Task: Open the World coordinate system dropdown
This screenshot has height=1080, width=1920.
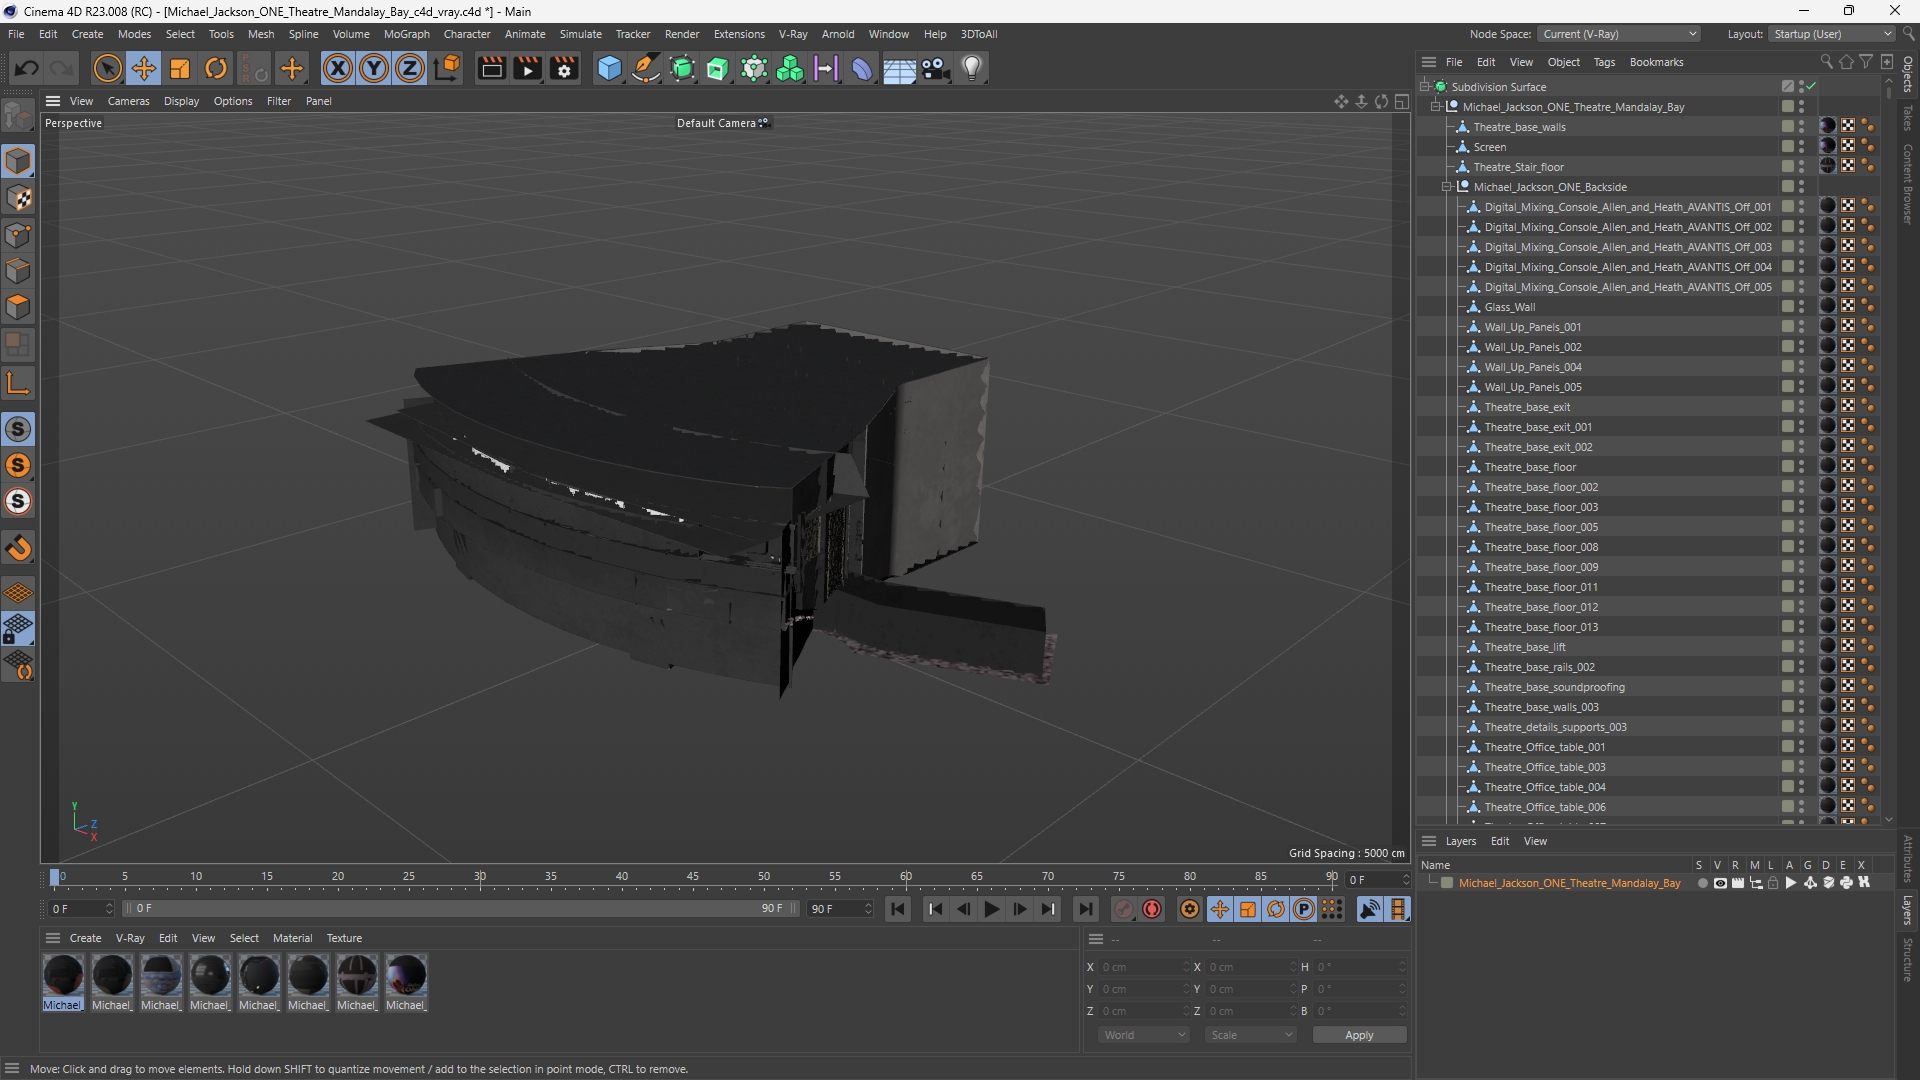Action: [1144, 1035]
